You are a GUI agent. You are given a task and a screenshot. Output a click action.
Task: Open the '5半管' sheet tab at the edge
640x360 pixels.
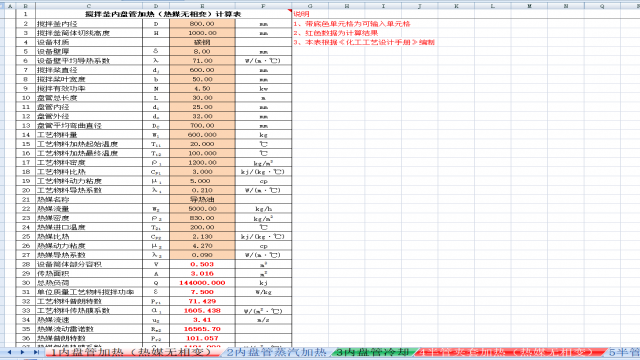(624, 352)
